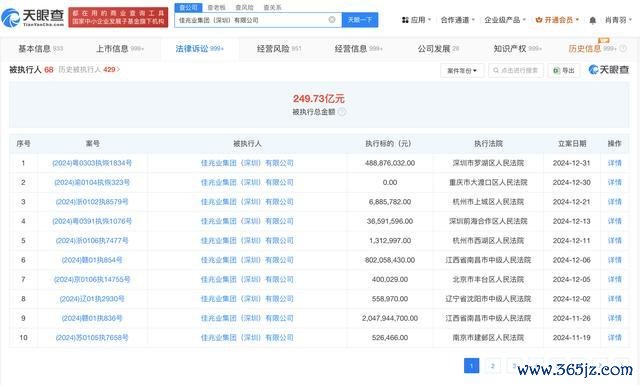The width and height of the screenshot is (640, 385).
Task: Click the Tianyancha logo at top left
Action: click(x=33, y=17)
